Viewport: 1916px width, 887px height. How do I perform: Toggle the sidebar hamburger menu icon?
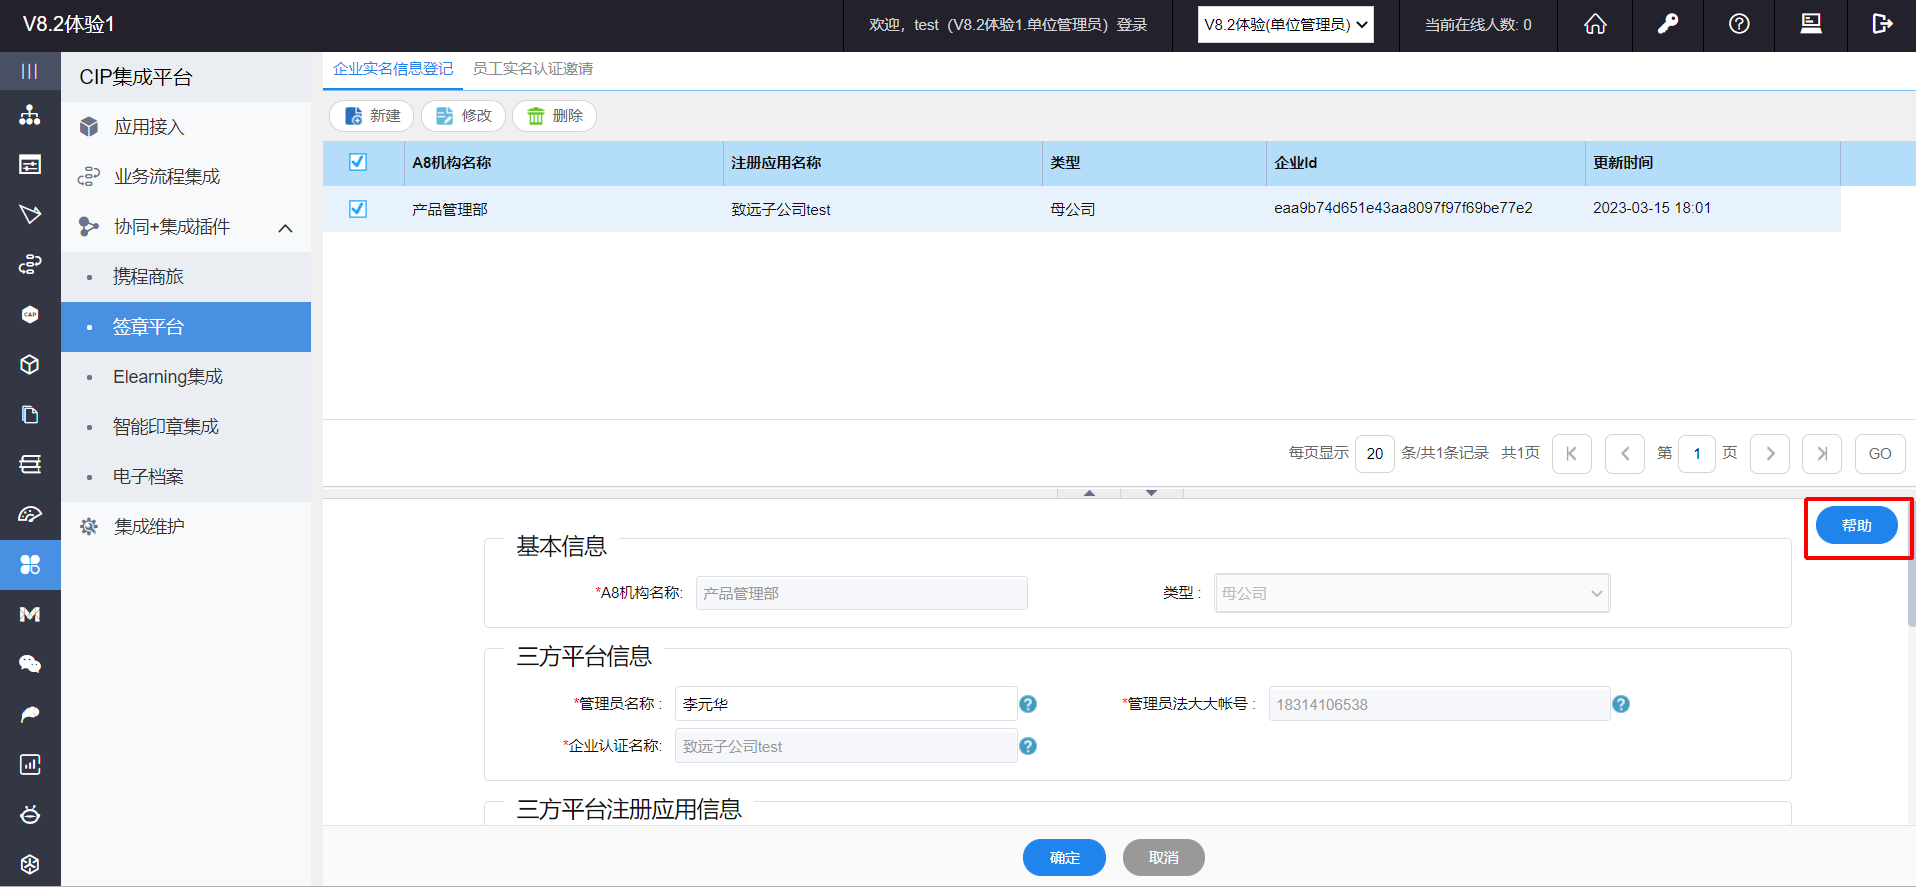click(30, 71)
